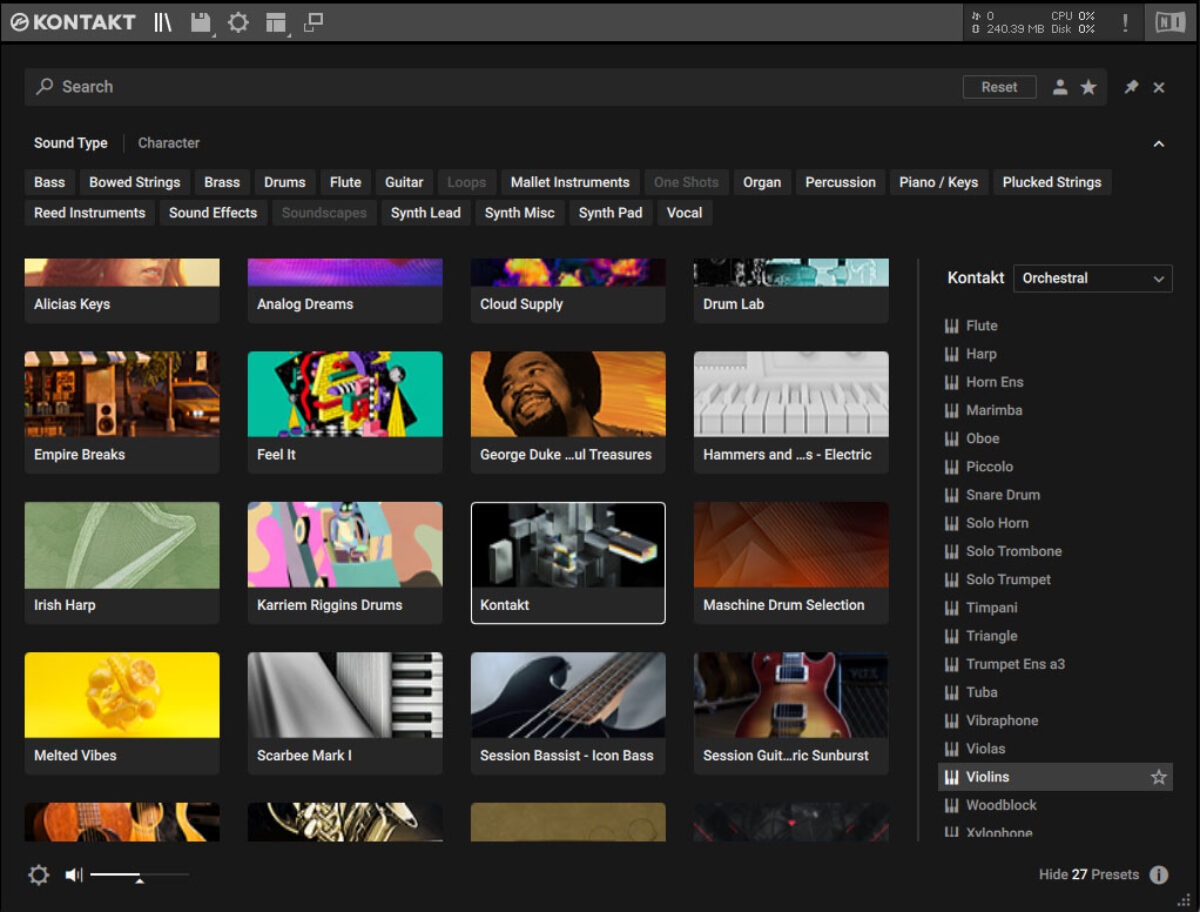Select the Piano / Keys tag

click(939, 182)
